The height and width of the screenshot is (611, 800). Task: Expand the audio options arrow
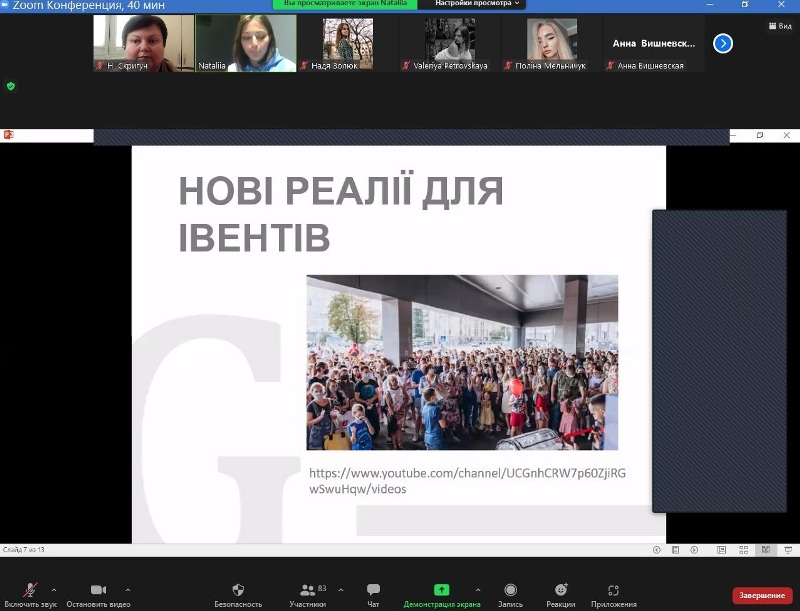[x=54, y=589]
